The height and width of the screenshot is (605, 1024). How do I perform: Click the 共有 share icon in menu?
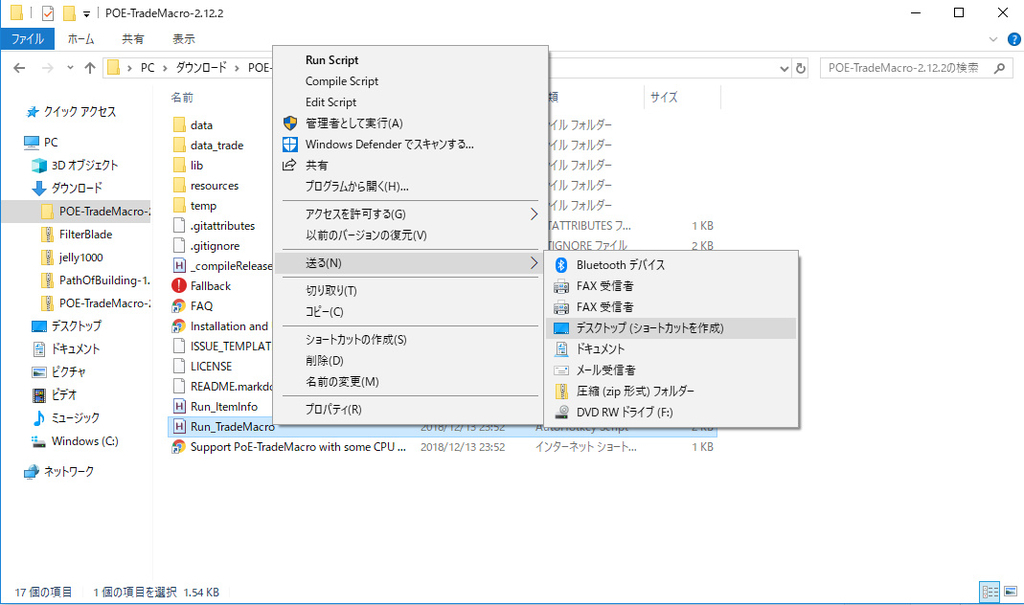(x=289, y=165)
